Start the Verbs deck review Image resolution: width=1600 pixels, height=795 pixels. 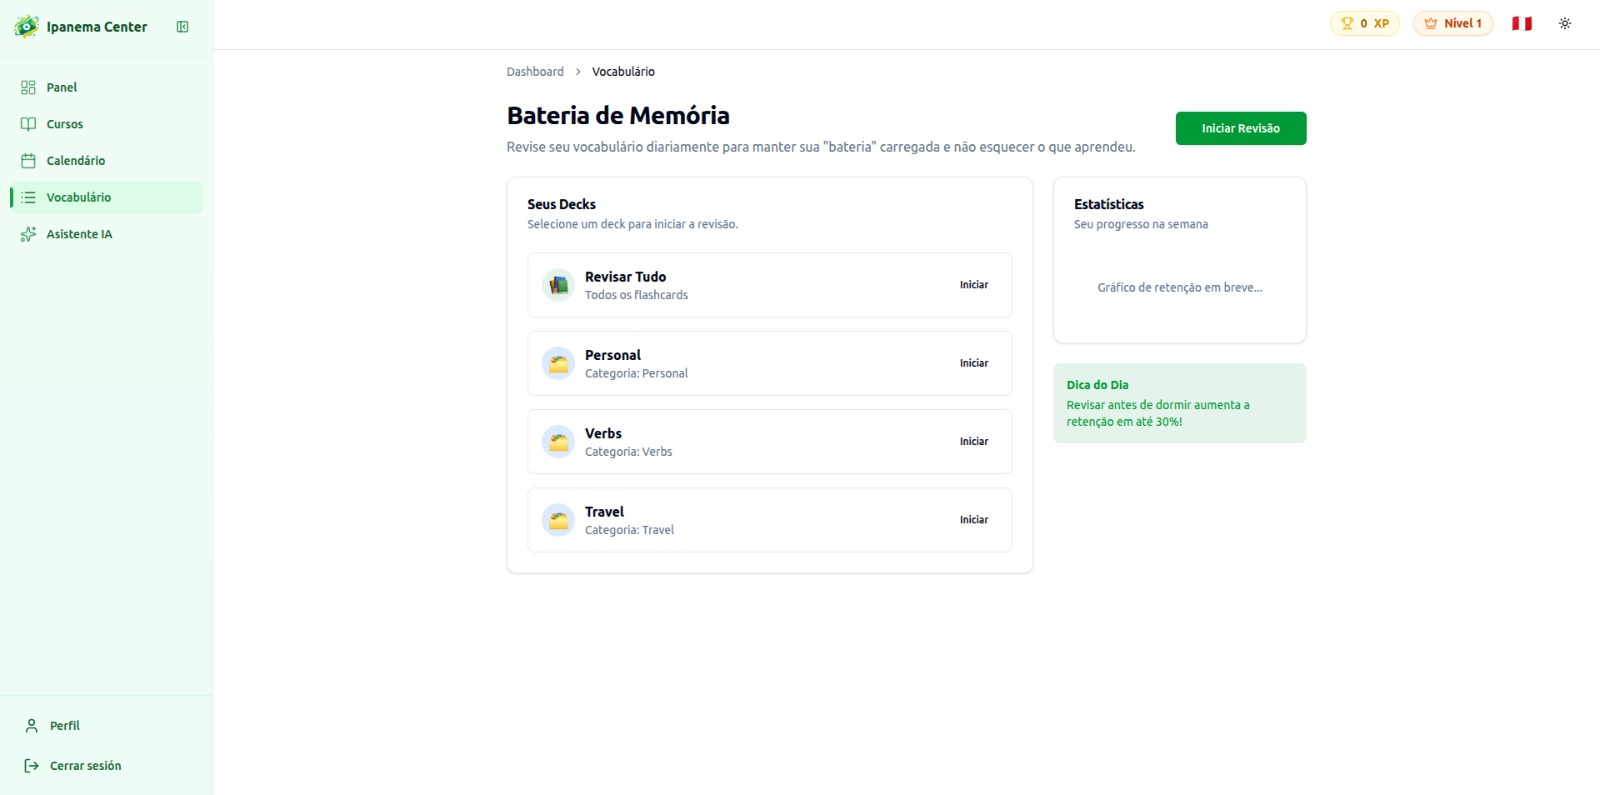click(x=973, y=442)
